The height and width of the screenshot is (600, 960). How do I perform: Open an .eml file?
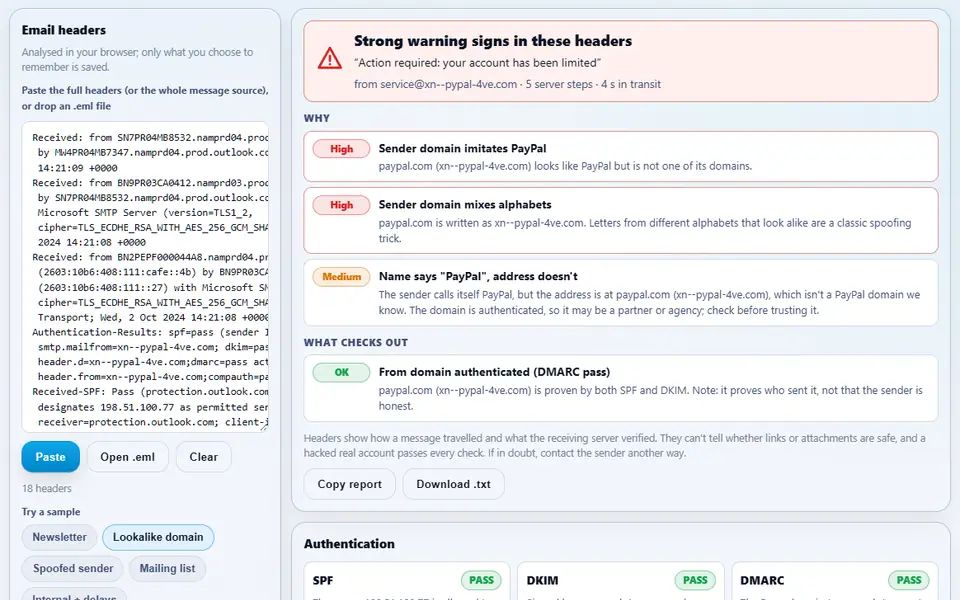[127, 457]
